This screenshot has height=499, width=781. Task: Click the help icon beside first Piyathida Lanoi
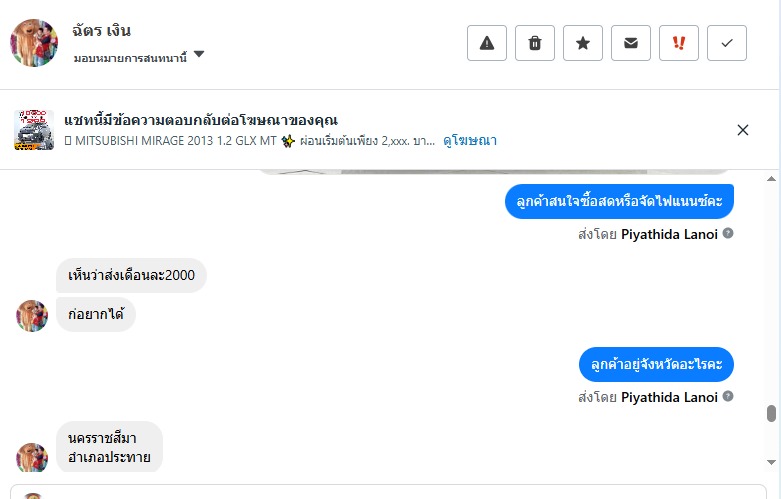click(x=728, y=233)
